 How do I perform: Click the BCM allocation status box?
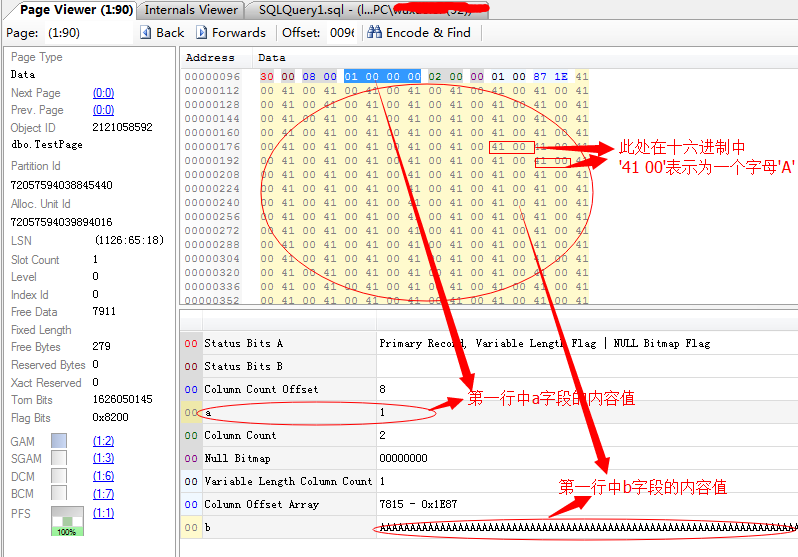pyautogui.click(x=59, y=493)
